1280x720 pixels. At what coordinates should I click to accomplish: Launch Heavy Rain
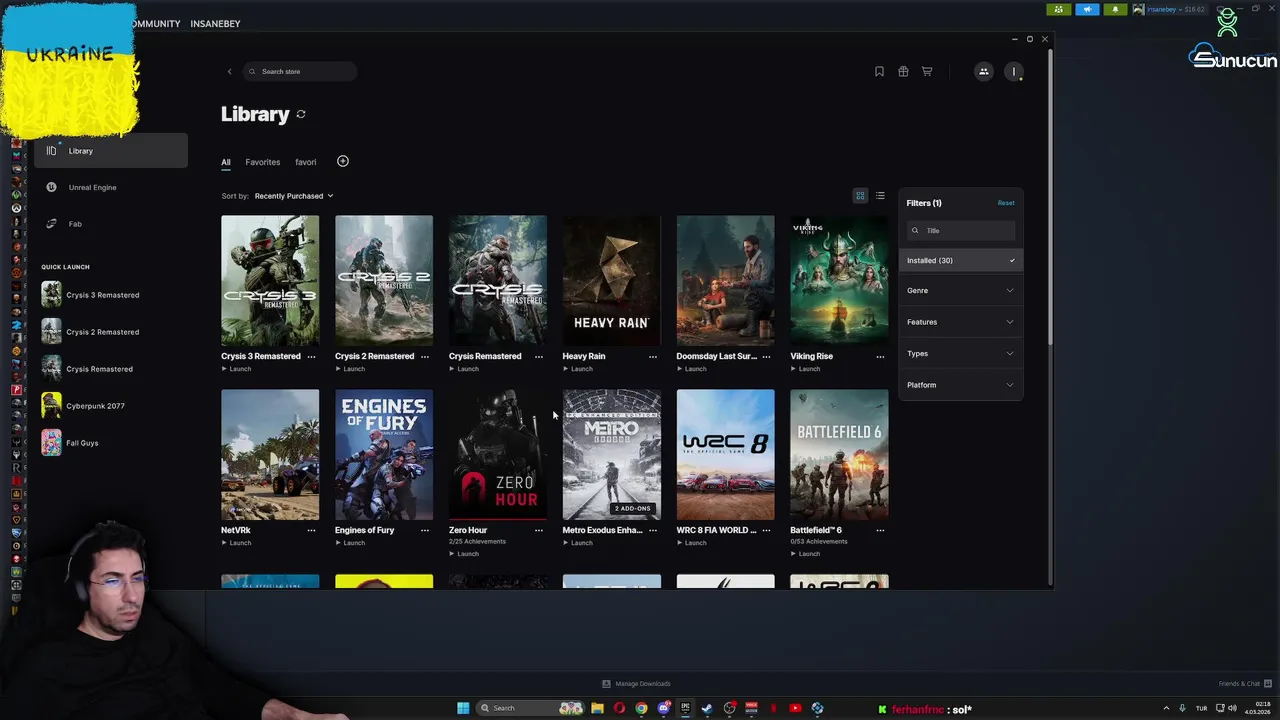pos(578,369)
